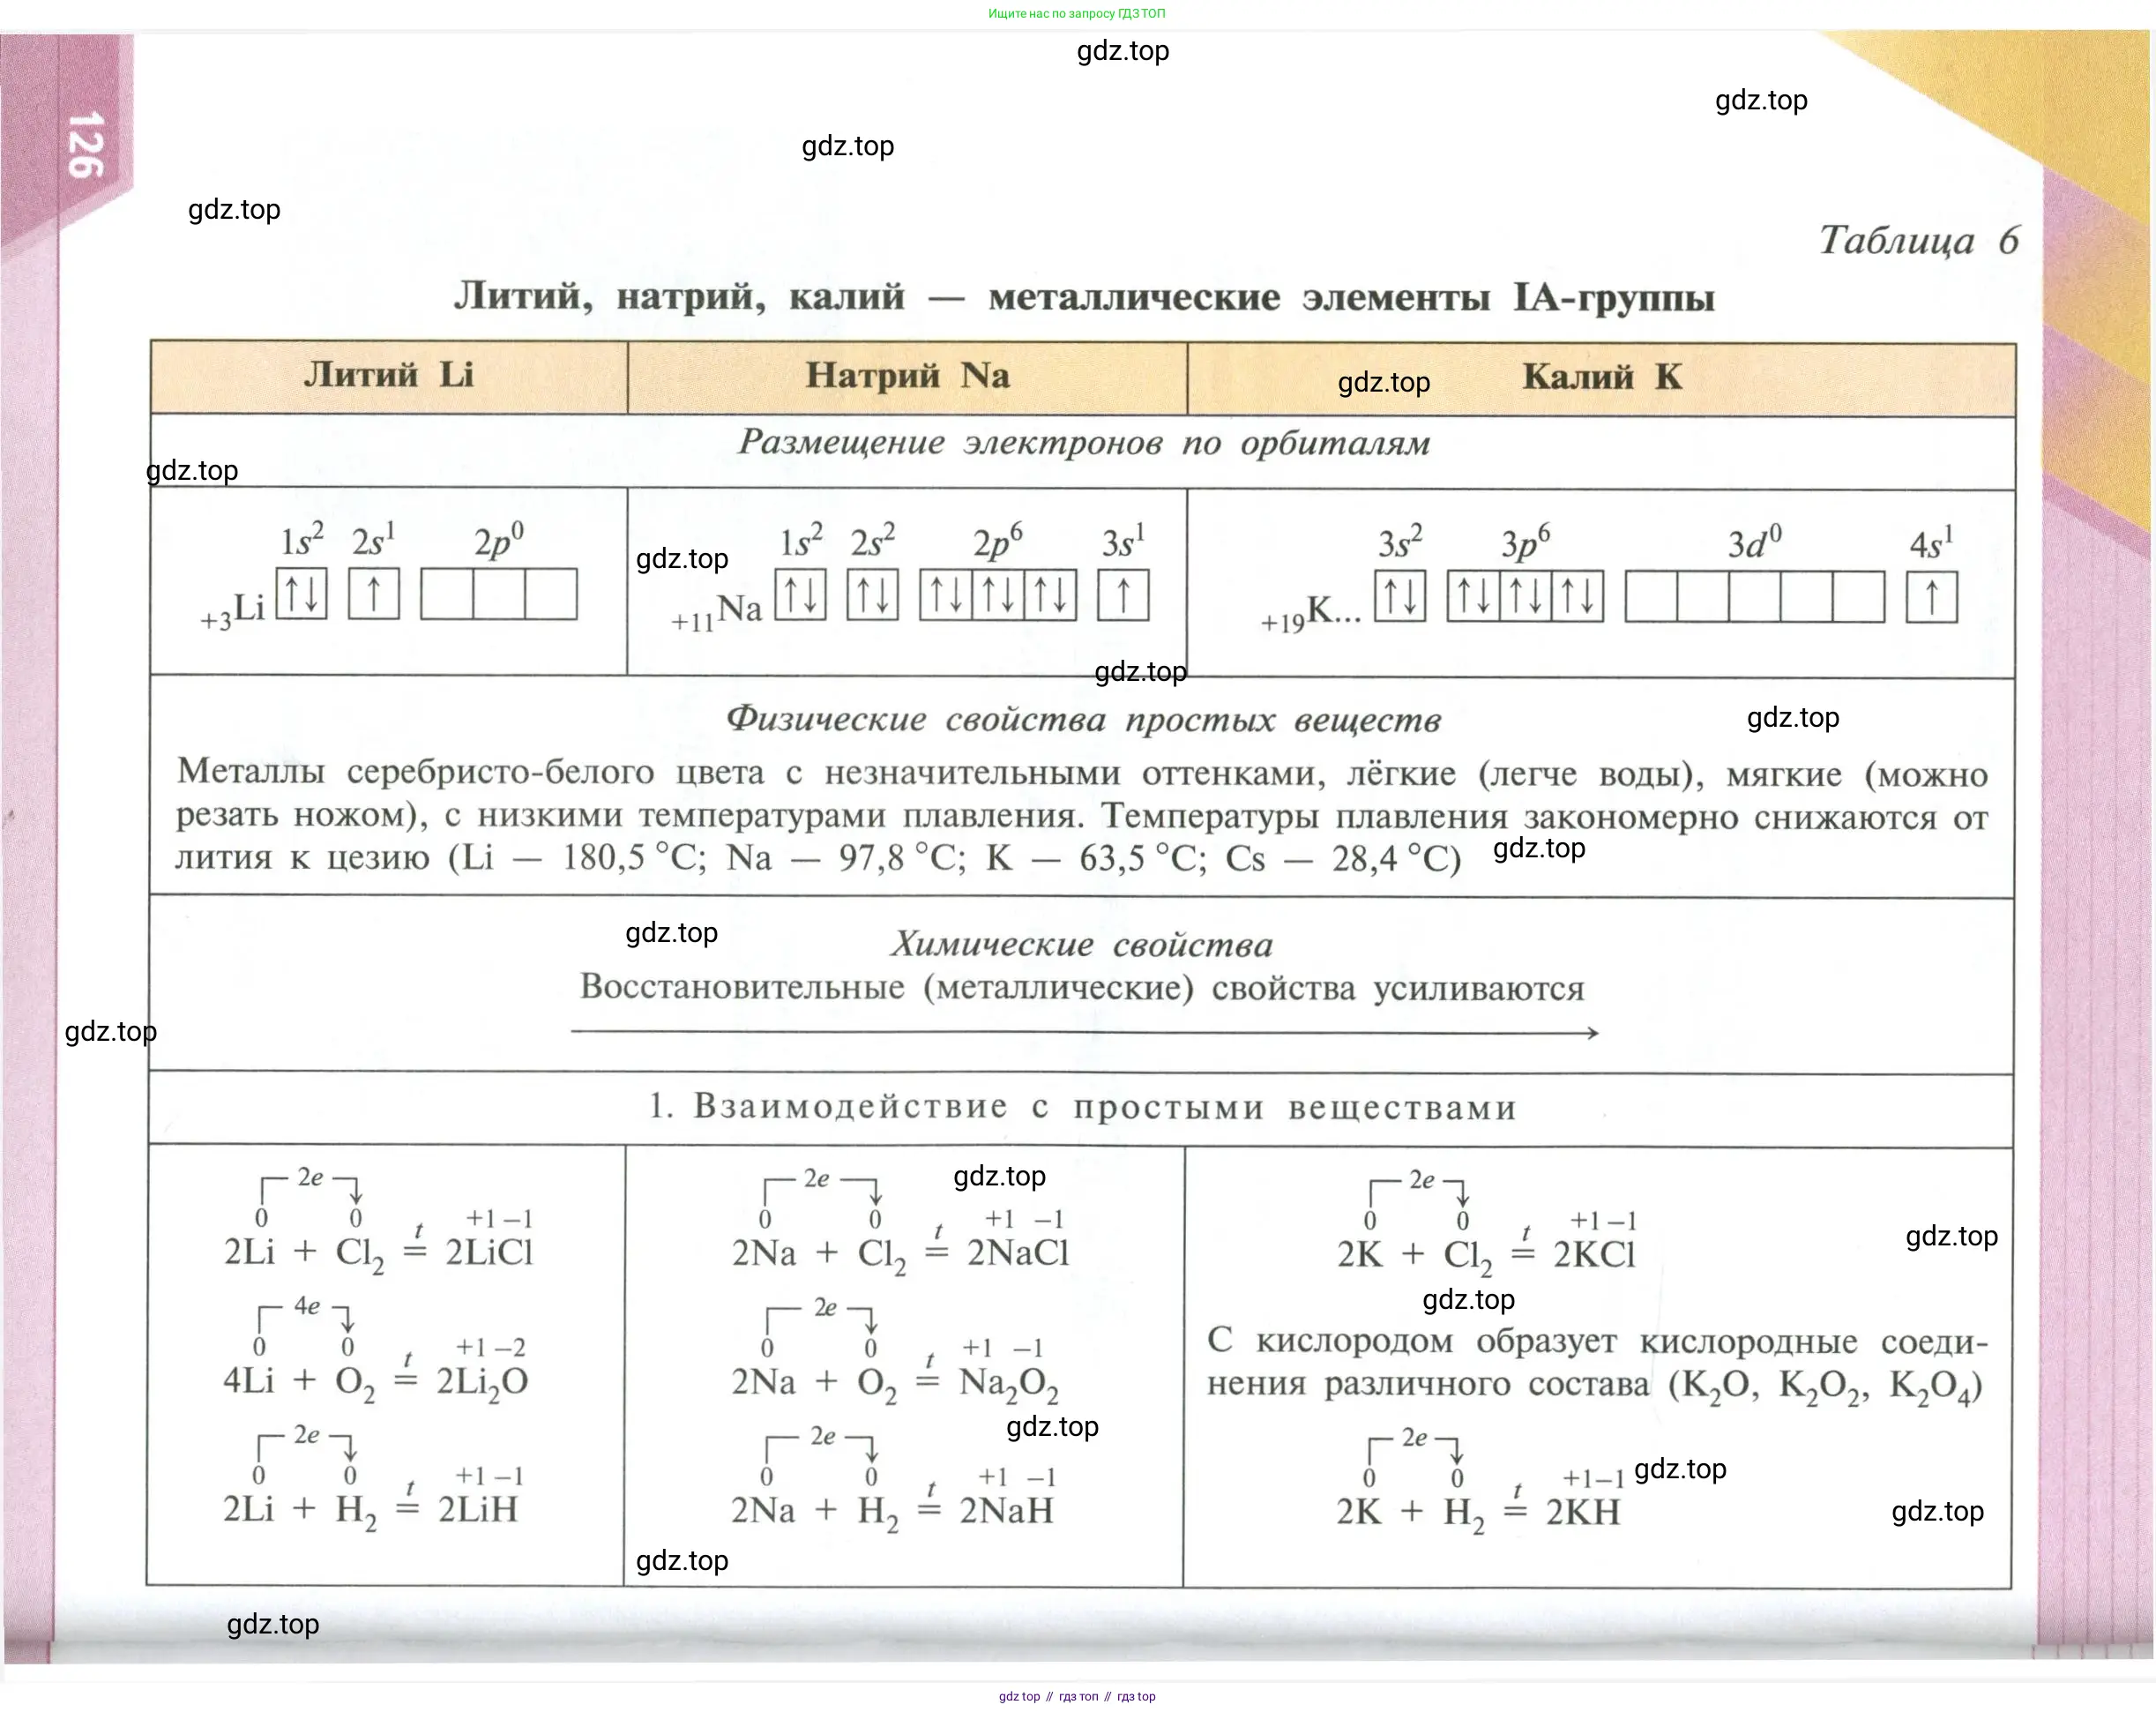The image size is (2156, 1712).
Task: Select the 'Натрий Na' column header
Action: (908, 377)
